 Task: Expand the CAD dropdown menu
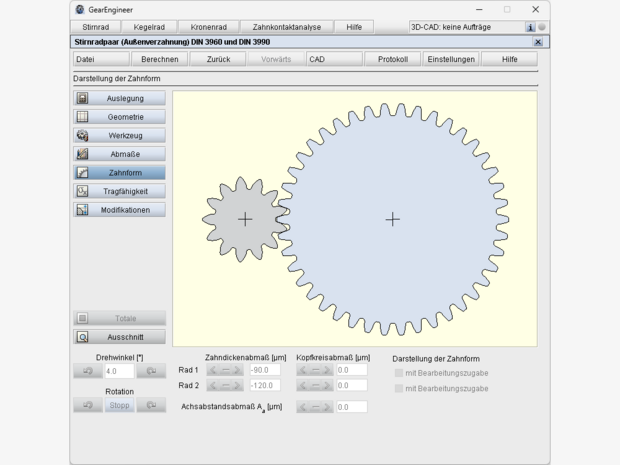click(x=333, y=59)
